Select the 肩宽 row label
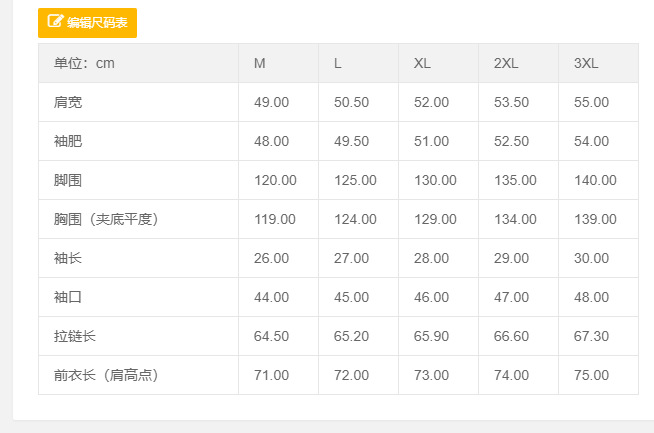 click(68, 102)
